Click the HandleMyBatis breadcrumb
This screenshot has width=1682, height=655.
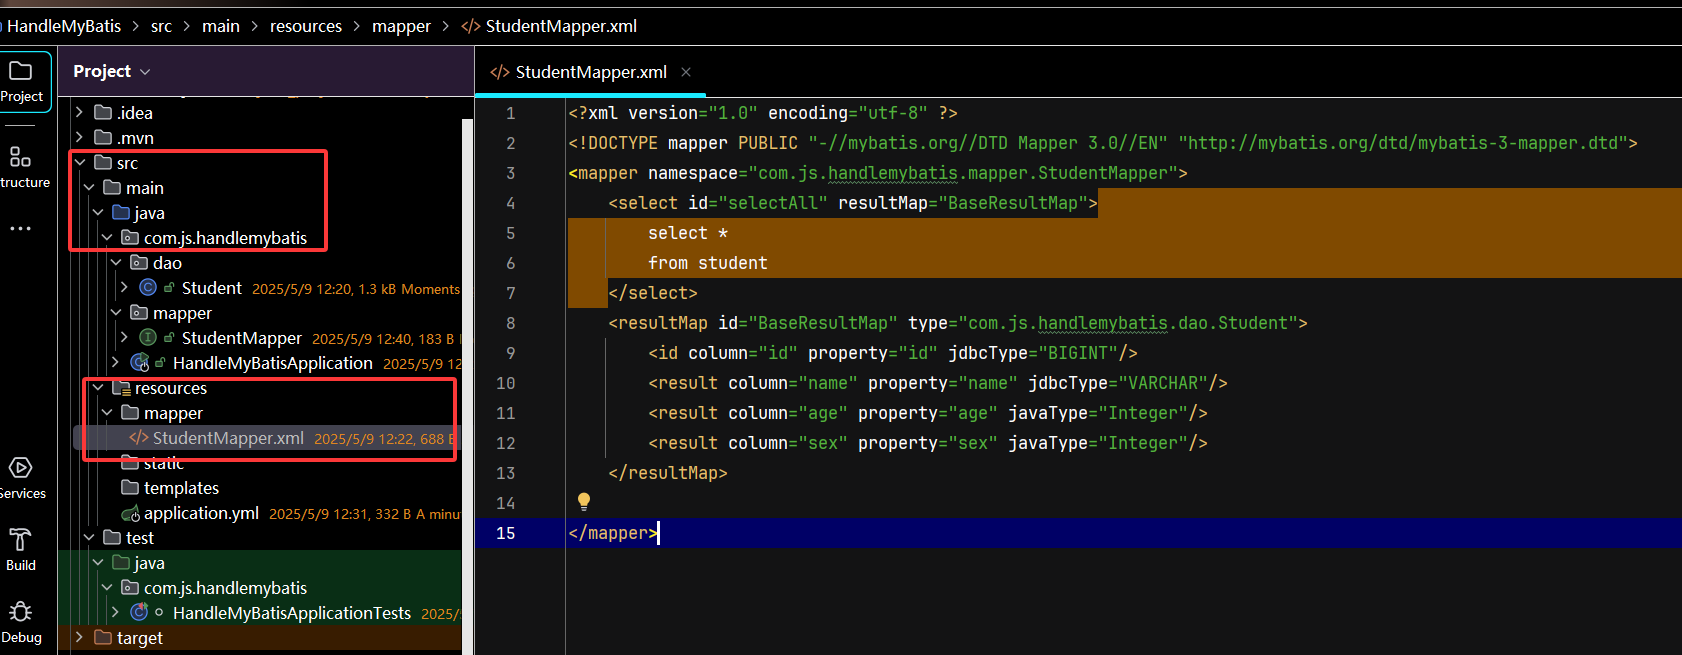pyautogui.click(x=64, y=26)
